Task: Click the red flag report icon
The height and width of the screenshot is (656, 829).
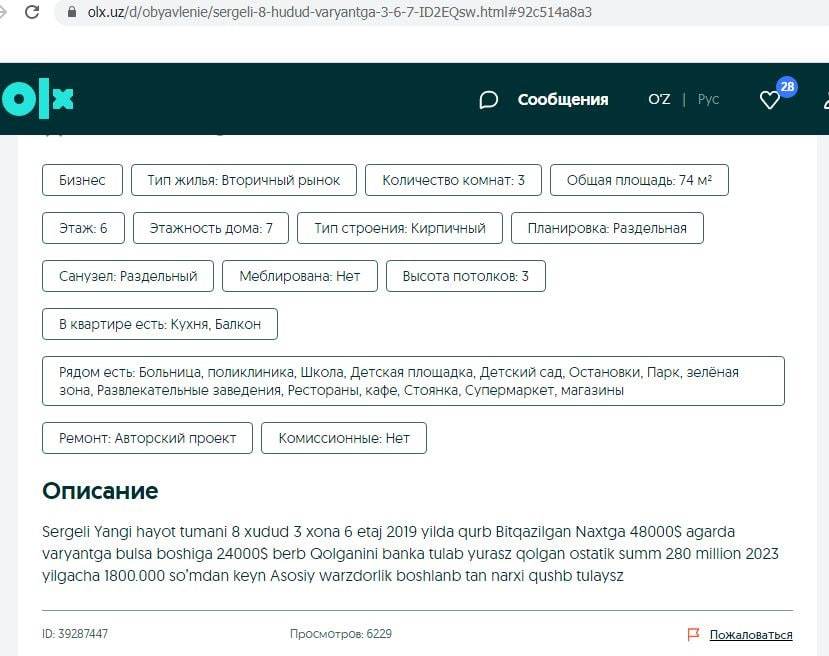Action: (693, 635)
